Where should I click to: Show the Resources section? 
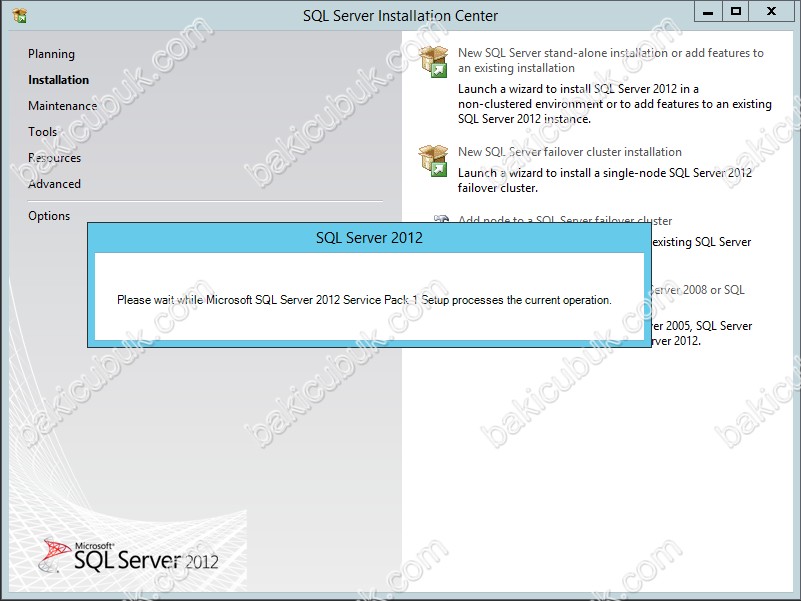[54, 158]
